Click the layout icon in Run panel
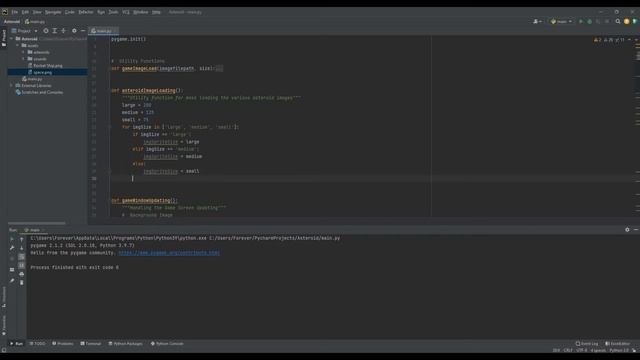640x360 pixels. click(12, 270)
